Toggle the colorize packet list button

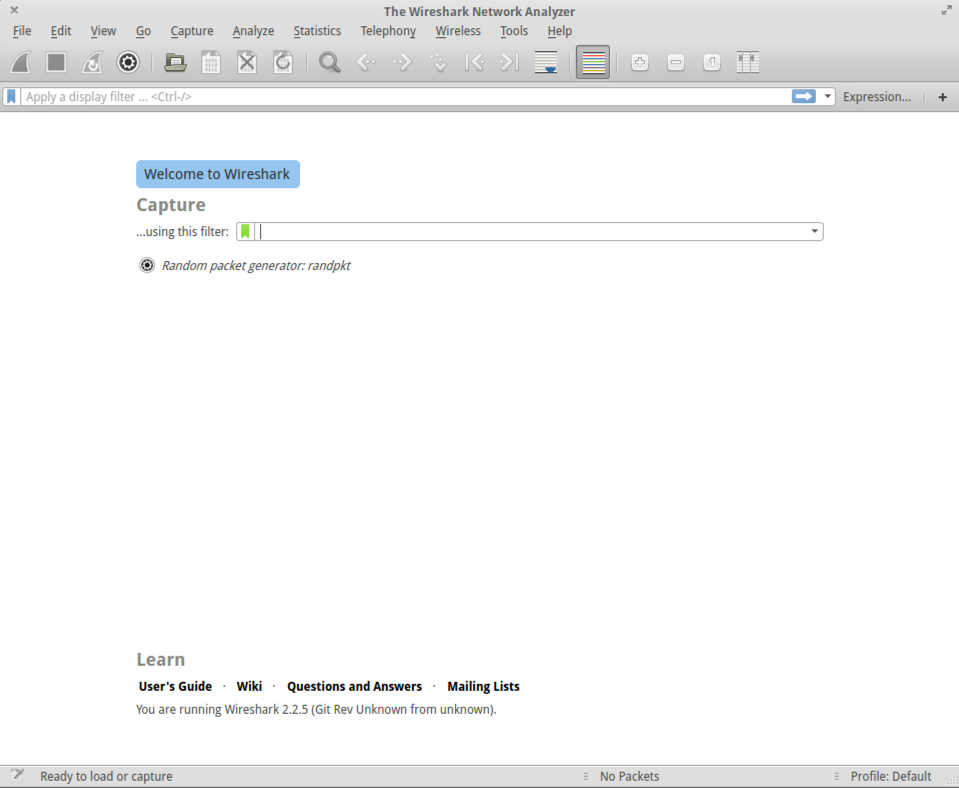point(593,62)
